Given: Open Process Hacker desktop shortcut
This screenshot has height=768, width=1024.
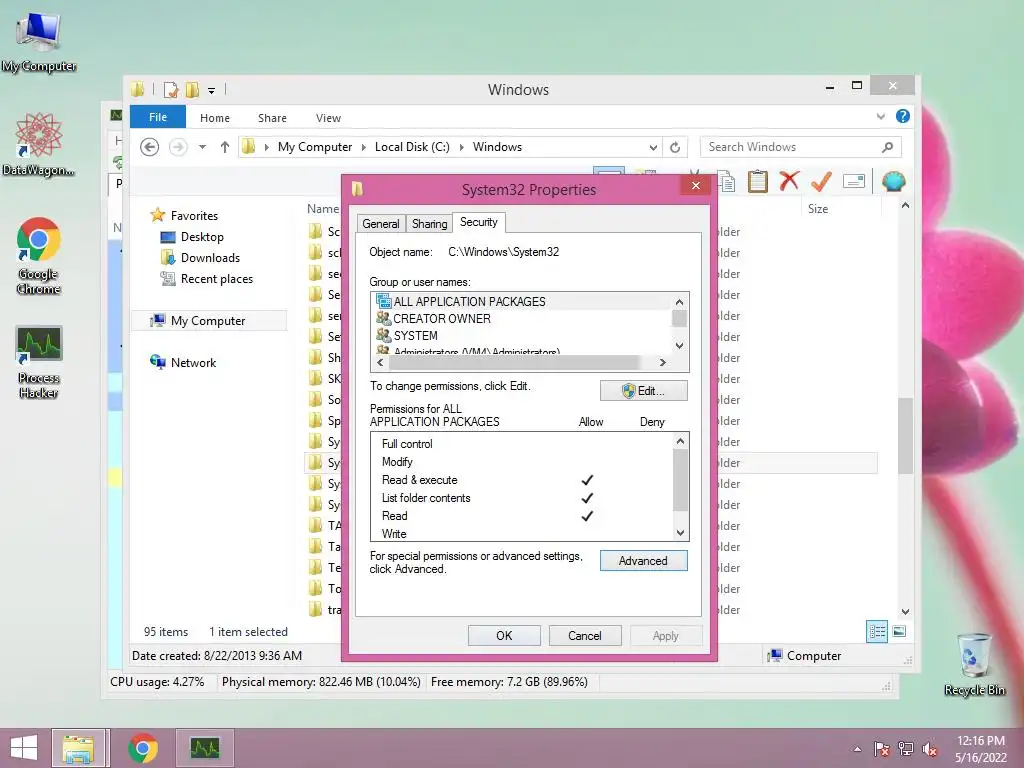Looking at the screenshot, I should point(39,362).
